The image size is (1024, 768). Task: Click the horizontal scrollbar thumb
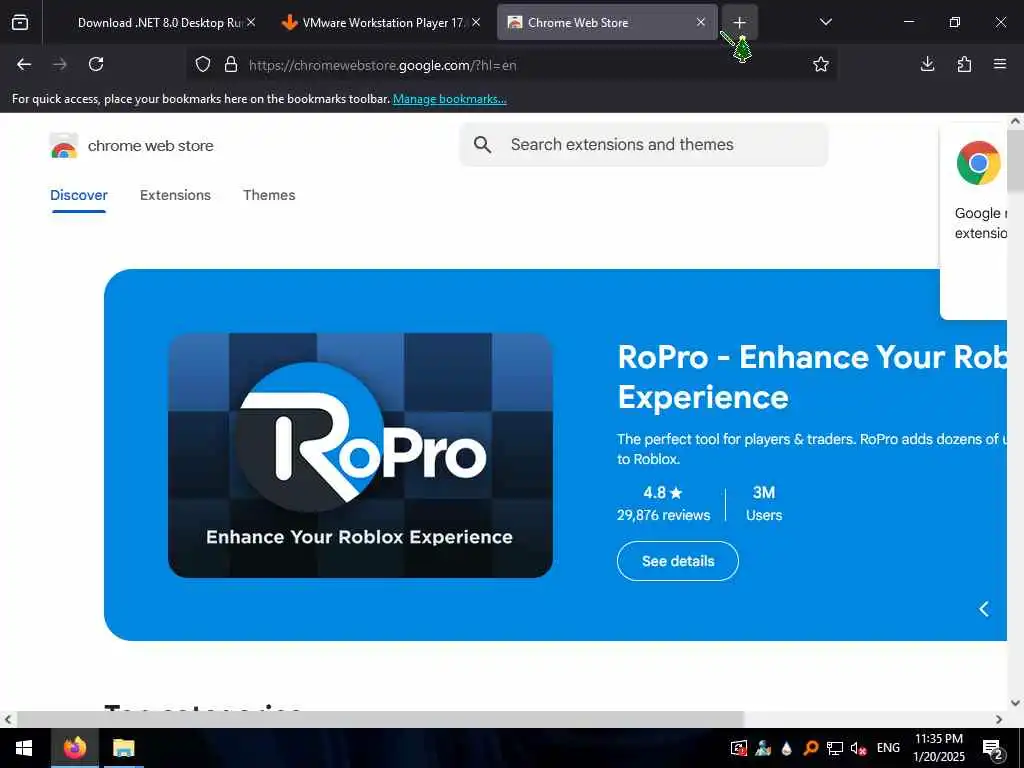point(380,720)
